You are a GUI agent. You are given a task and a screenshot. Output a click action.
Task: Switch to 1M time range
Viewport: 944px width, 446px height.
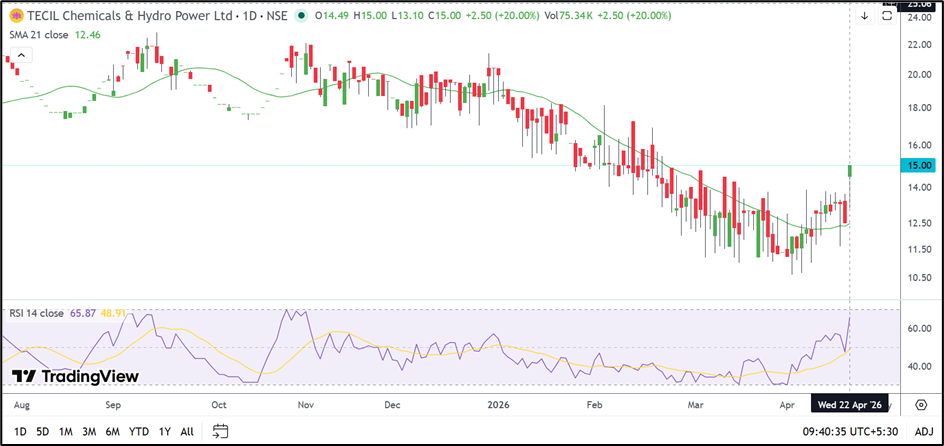[x=66, y=432]
